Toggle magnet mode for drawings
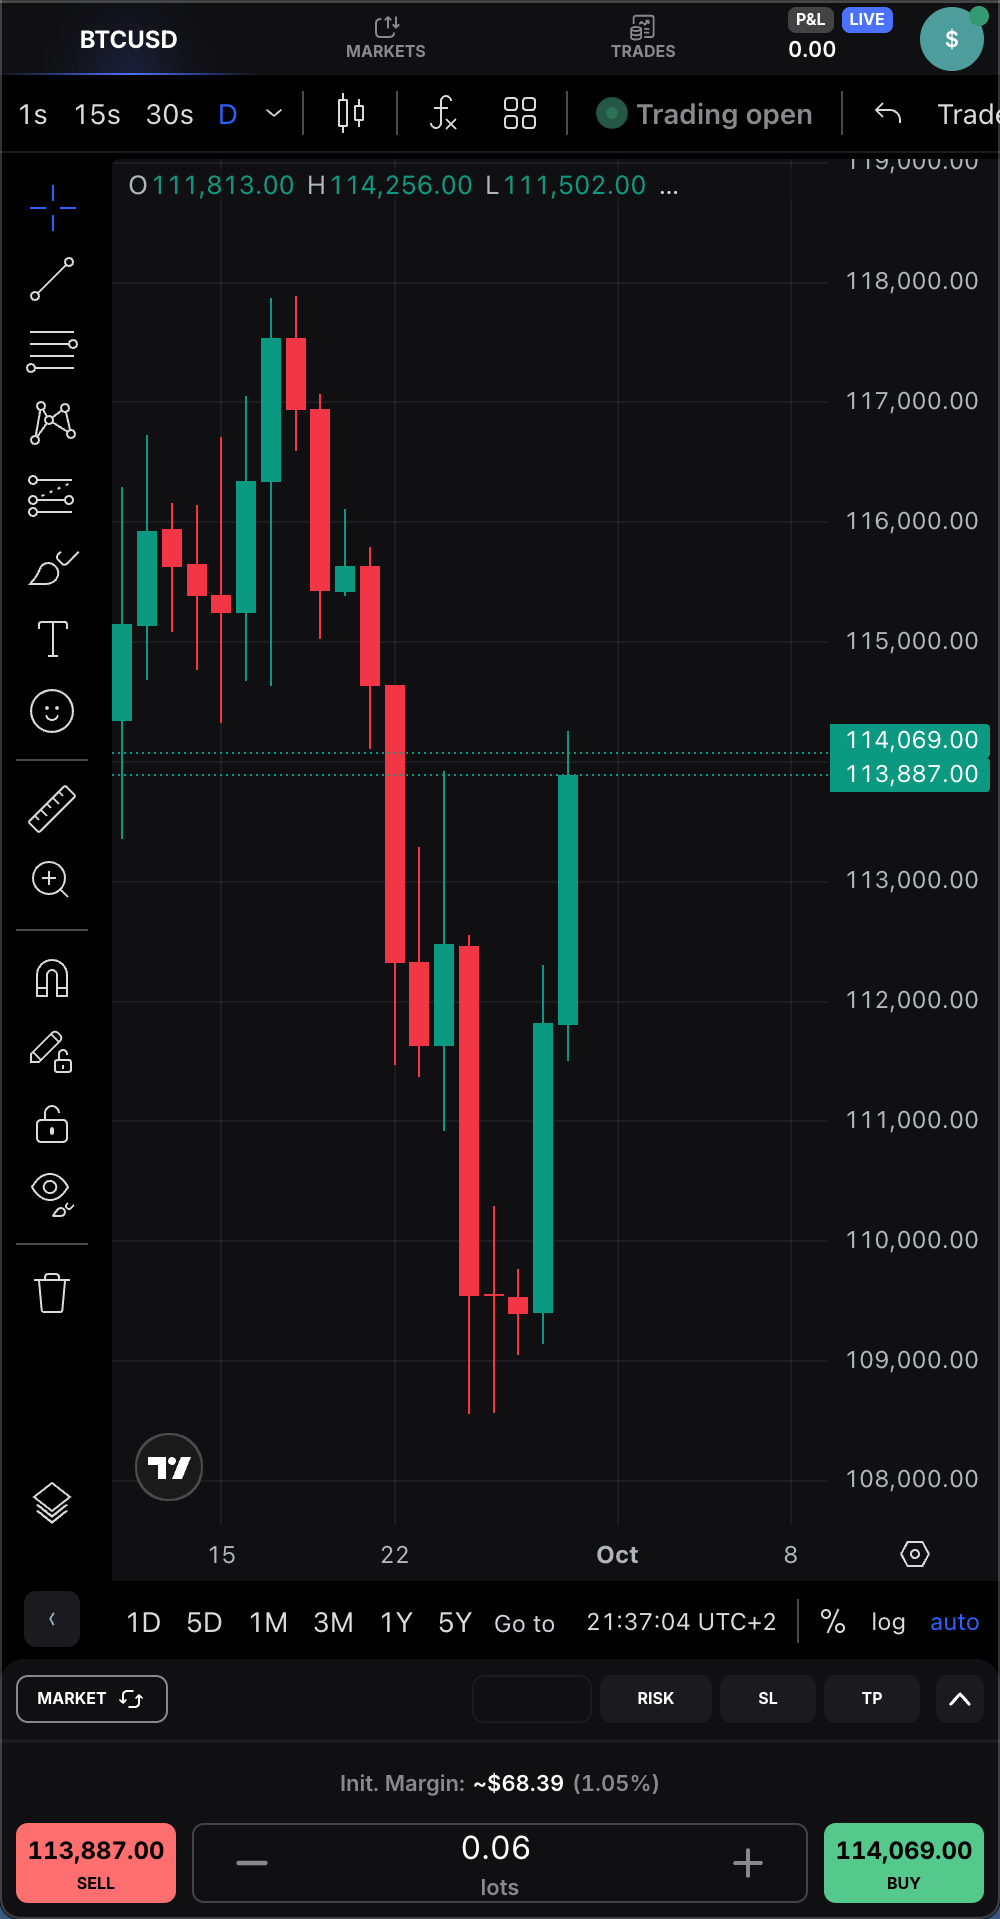1000x1919 pixels. (x=52, y=978)
